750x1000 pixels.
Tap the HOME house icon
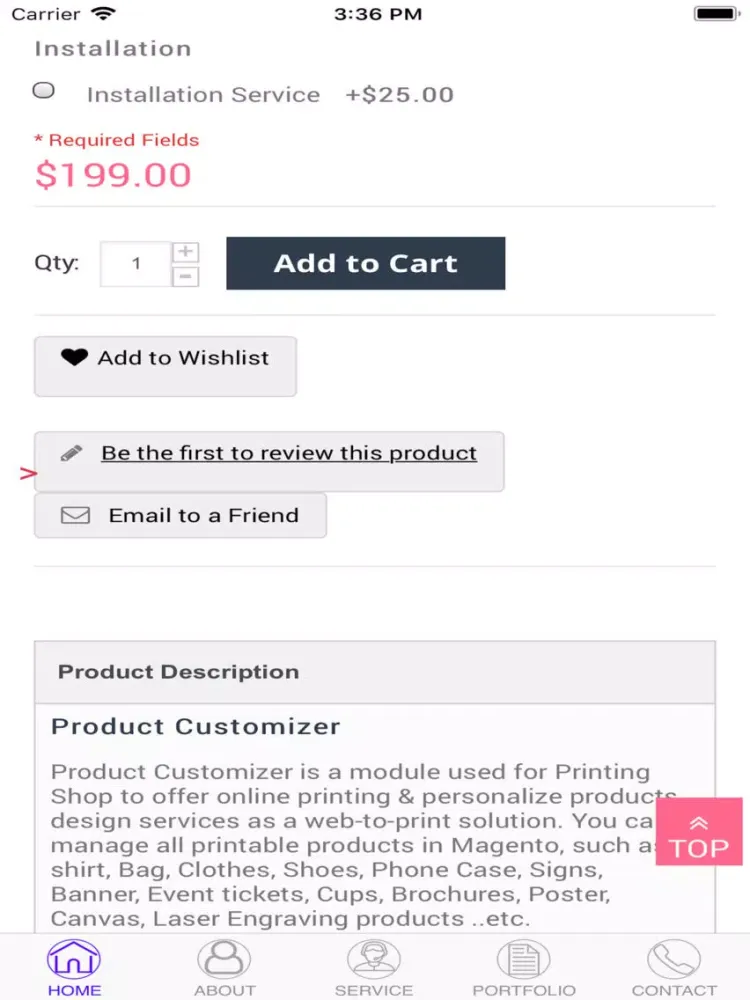(74, 961)
